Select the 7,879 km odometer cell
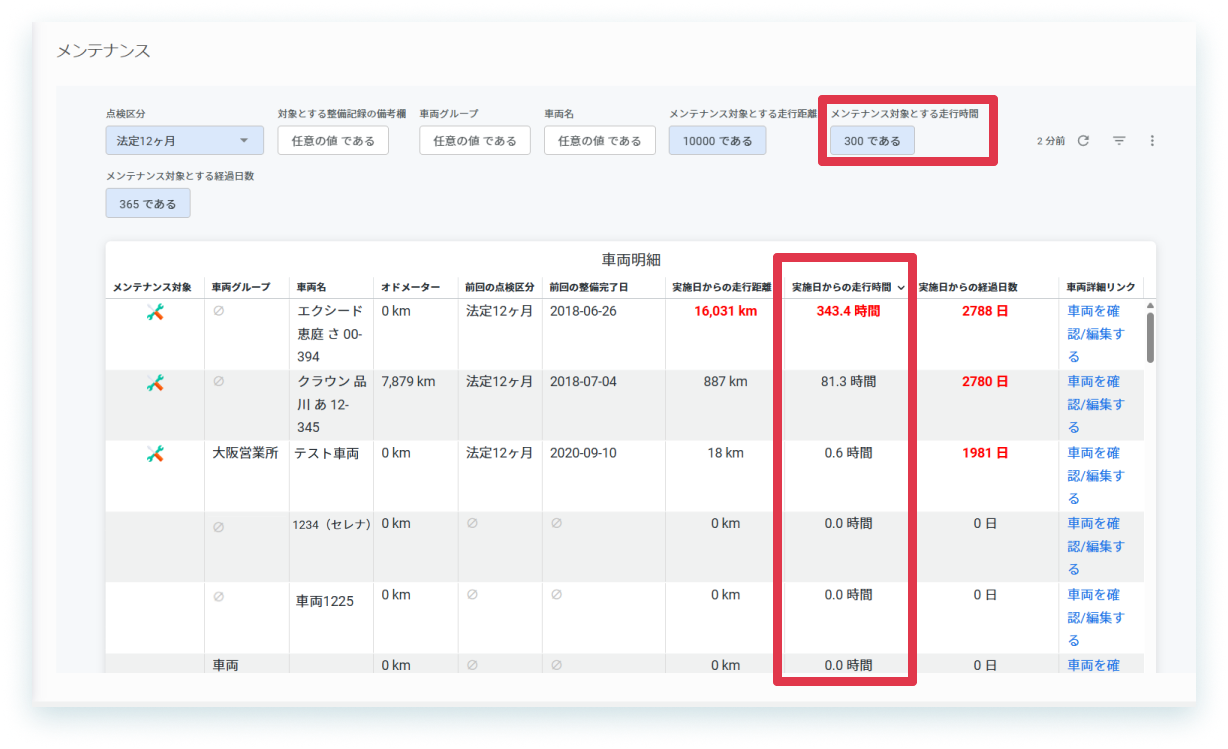This screenshot has height=749, width=1228. click(x=408, y=381)
